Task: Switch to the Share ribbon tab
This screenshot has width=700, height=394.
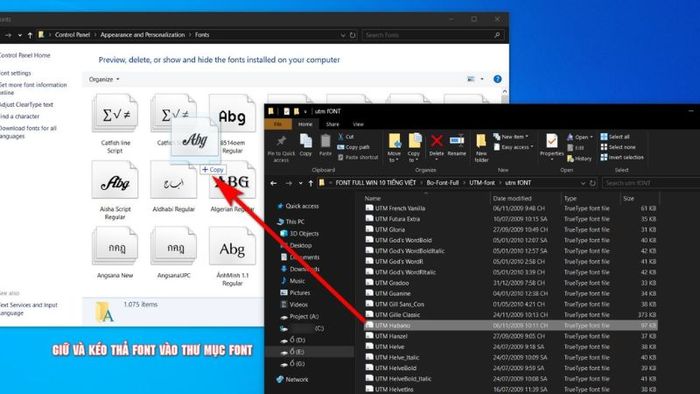Action: pyautogui.click(x=333, y=124)
